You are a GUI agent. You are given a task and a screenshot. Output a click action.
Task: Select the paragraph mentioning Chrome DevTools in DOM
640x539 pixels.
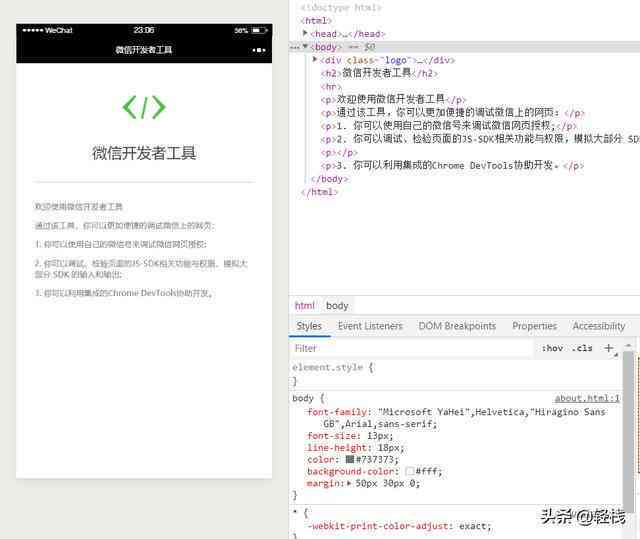452,165
